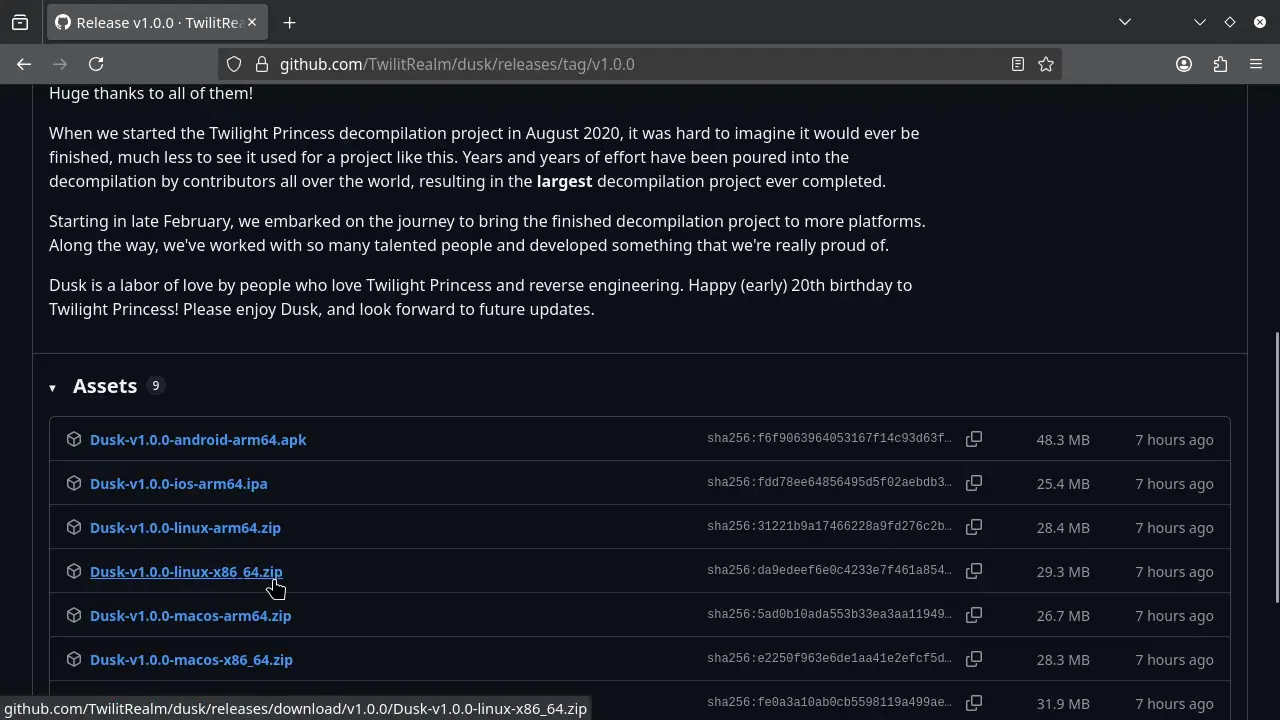
Task: Go back to the previous page
Action: pyautogui.click(x=24, y=64)
